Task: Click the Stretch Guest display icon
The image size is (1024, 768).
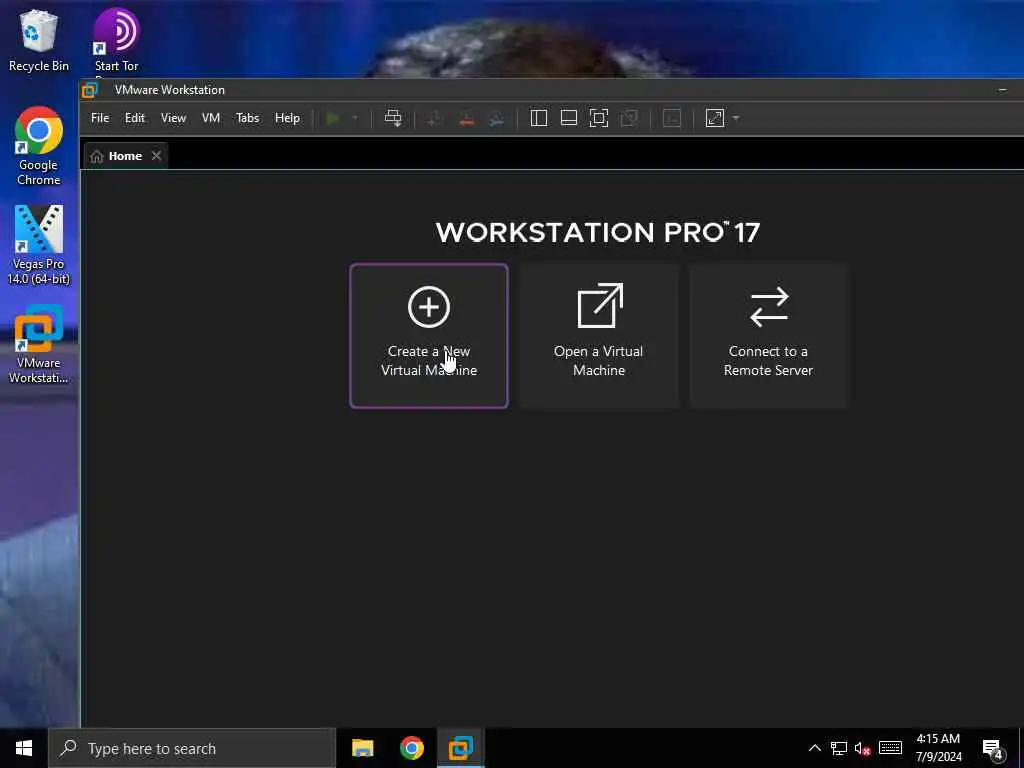Action: click(x=715, y=118)
